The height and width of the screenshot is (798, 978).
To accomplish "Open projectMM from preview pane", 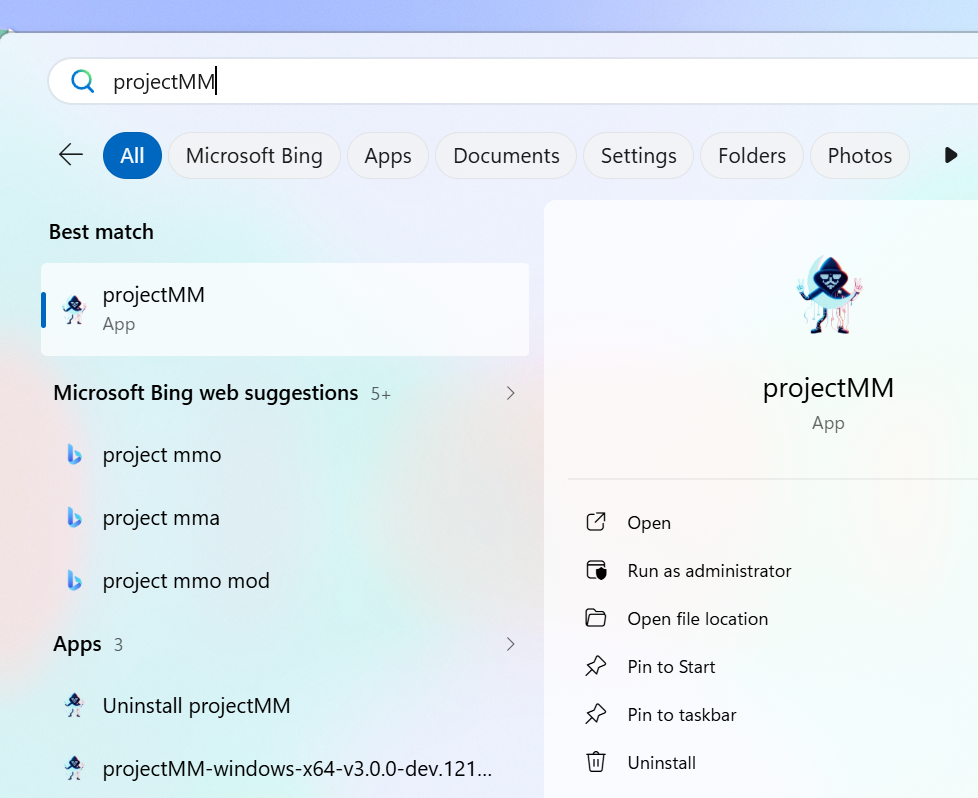I will pyautogui.click(x=649, y=523).
